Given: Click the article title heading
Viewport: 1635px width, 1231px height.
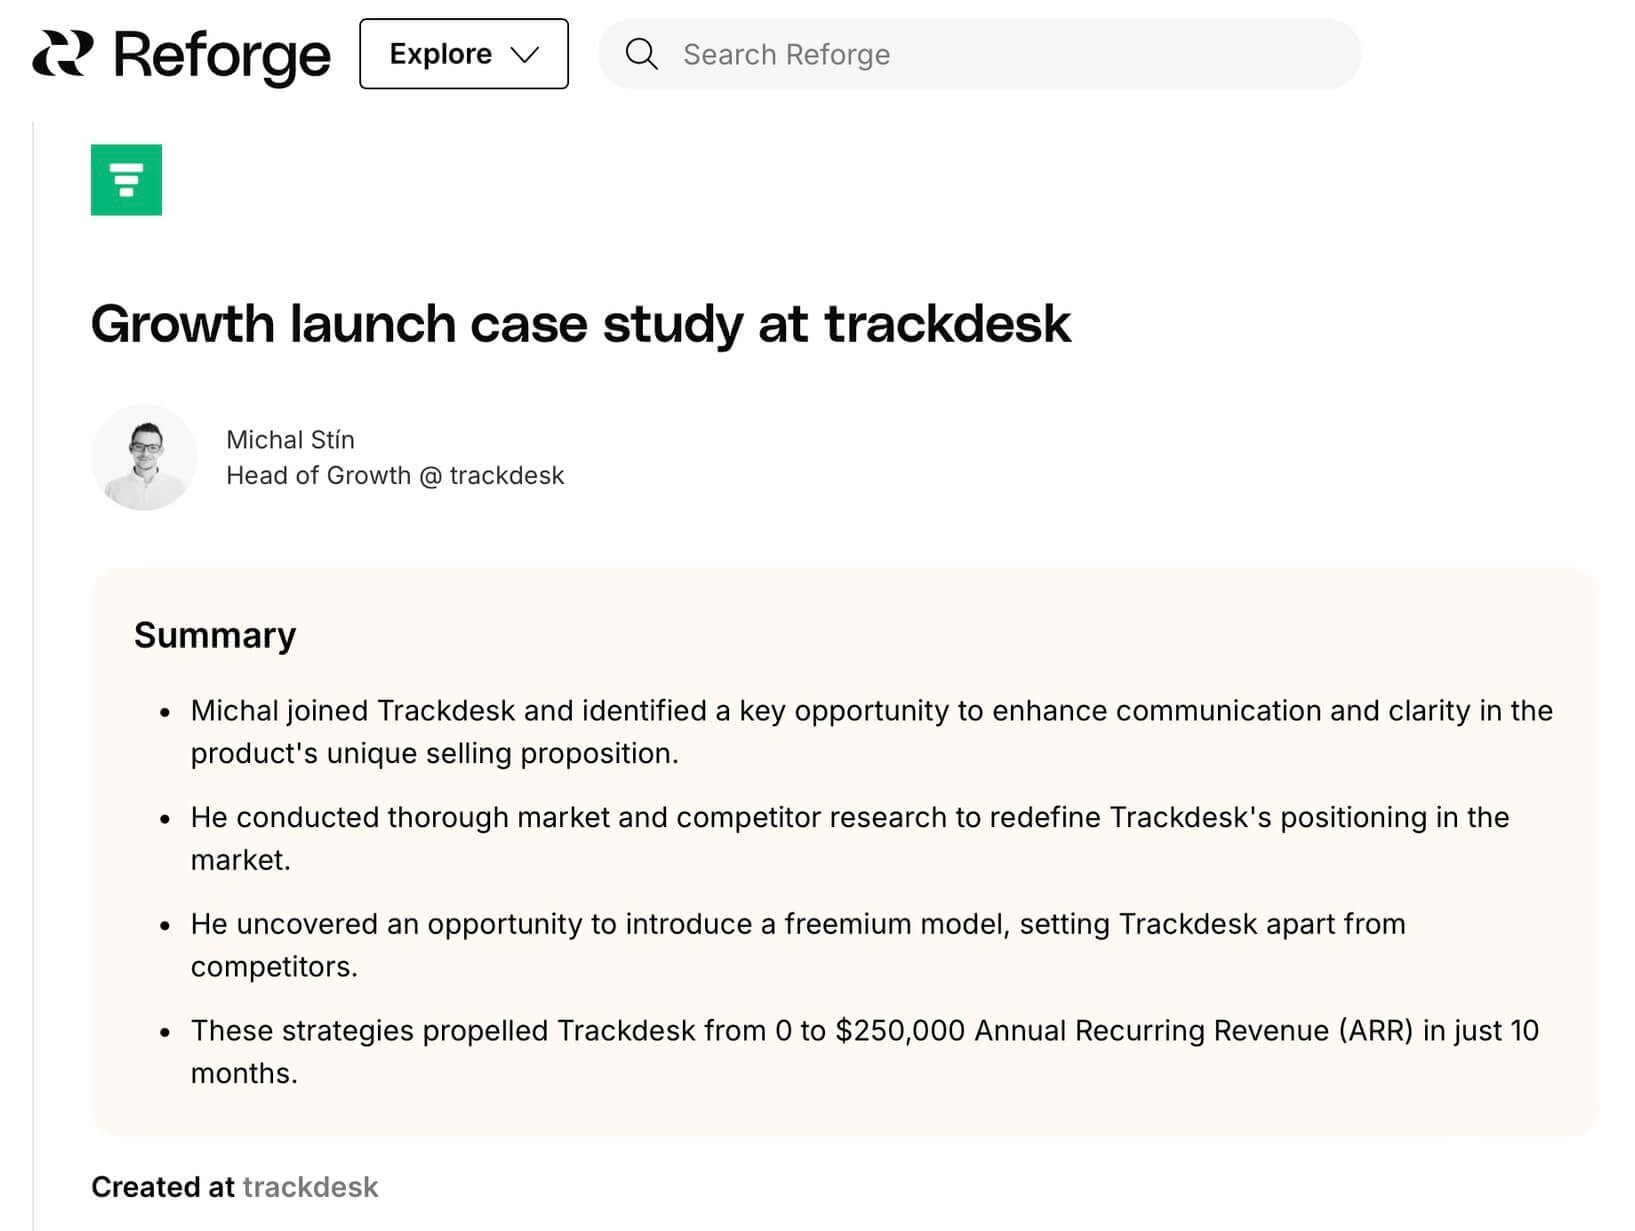Looking at the screenshot, I should (x=581, y=324).
